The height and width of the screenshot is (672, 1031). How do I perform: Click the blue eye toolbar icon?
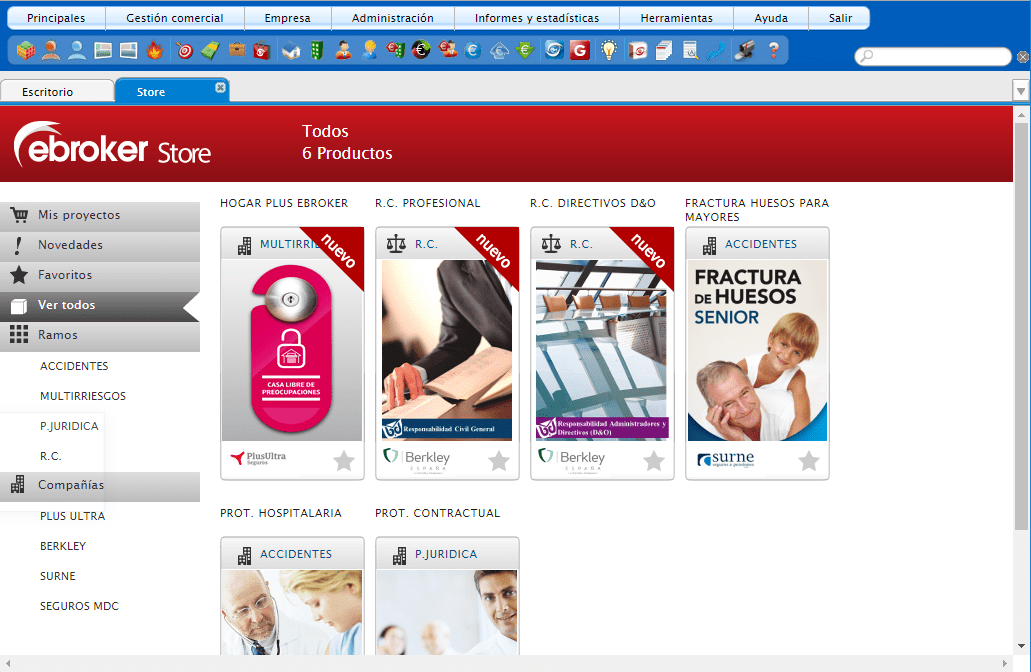554,51
